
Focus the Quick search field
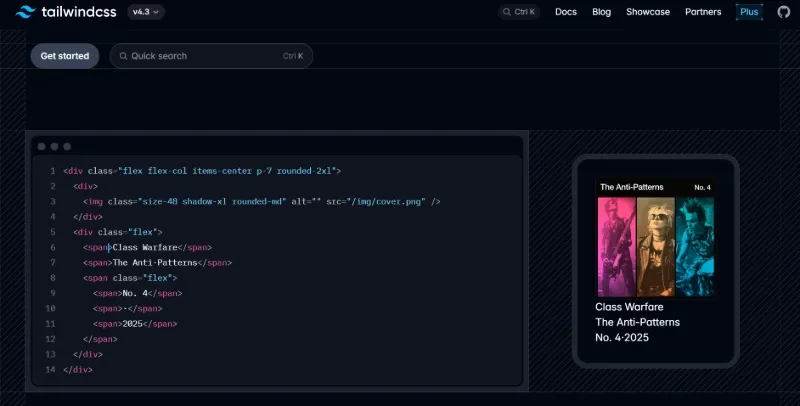pos(211,56)
